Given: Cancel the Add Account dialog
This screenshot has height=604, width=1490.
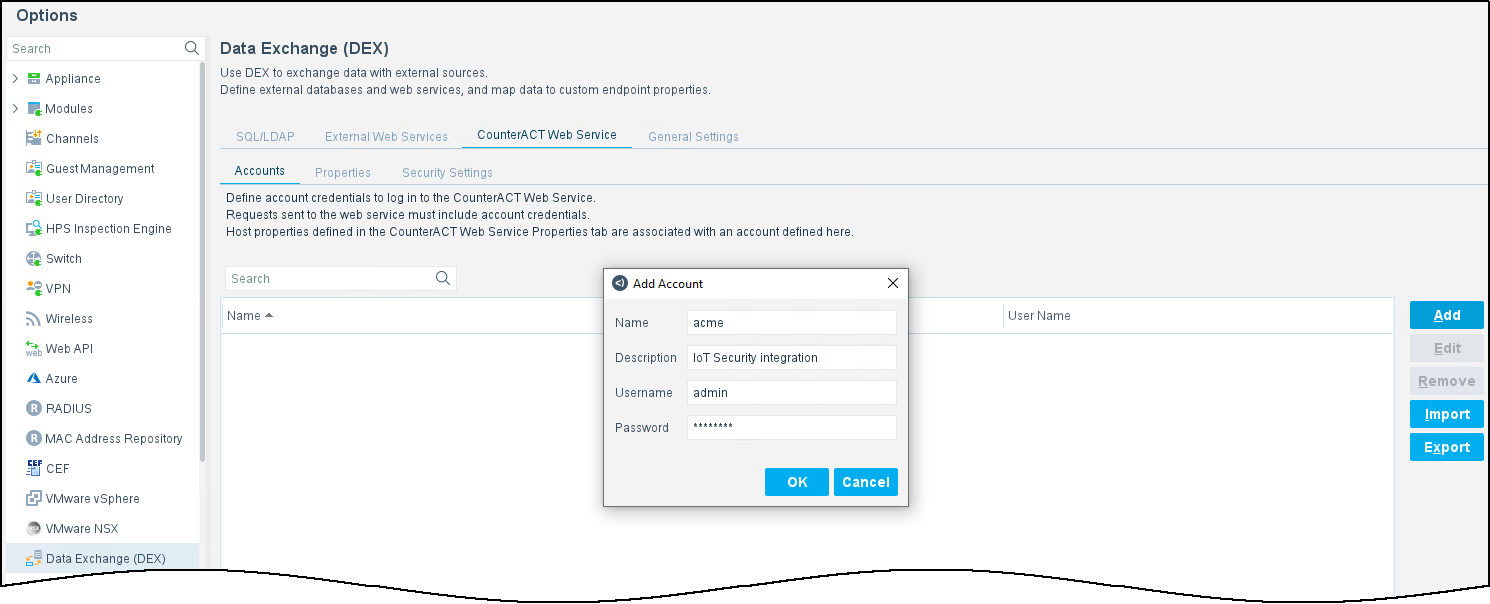Looking at the screenshot, I should pyautogui.click(x=866, y=482).
